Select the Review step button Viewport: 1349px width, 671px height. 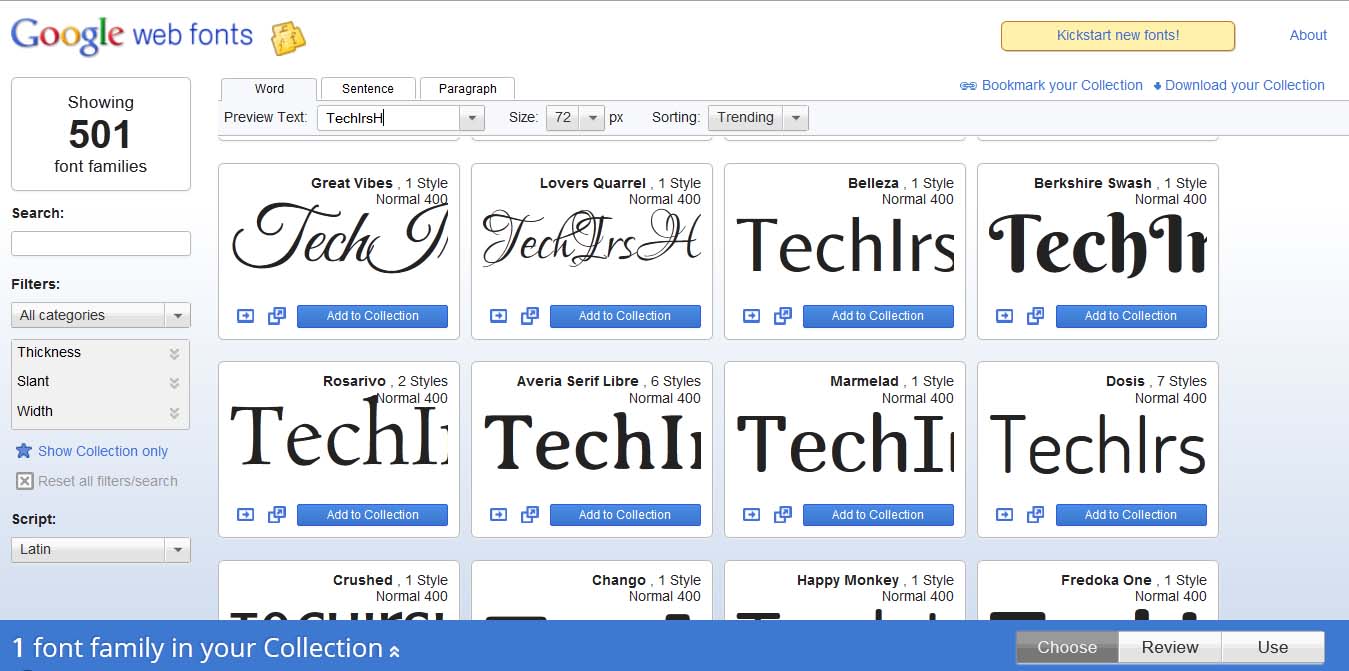click(x=1170, y=647)
